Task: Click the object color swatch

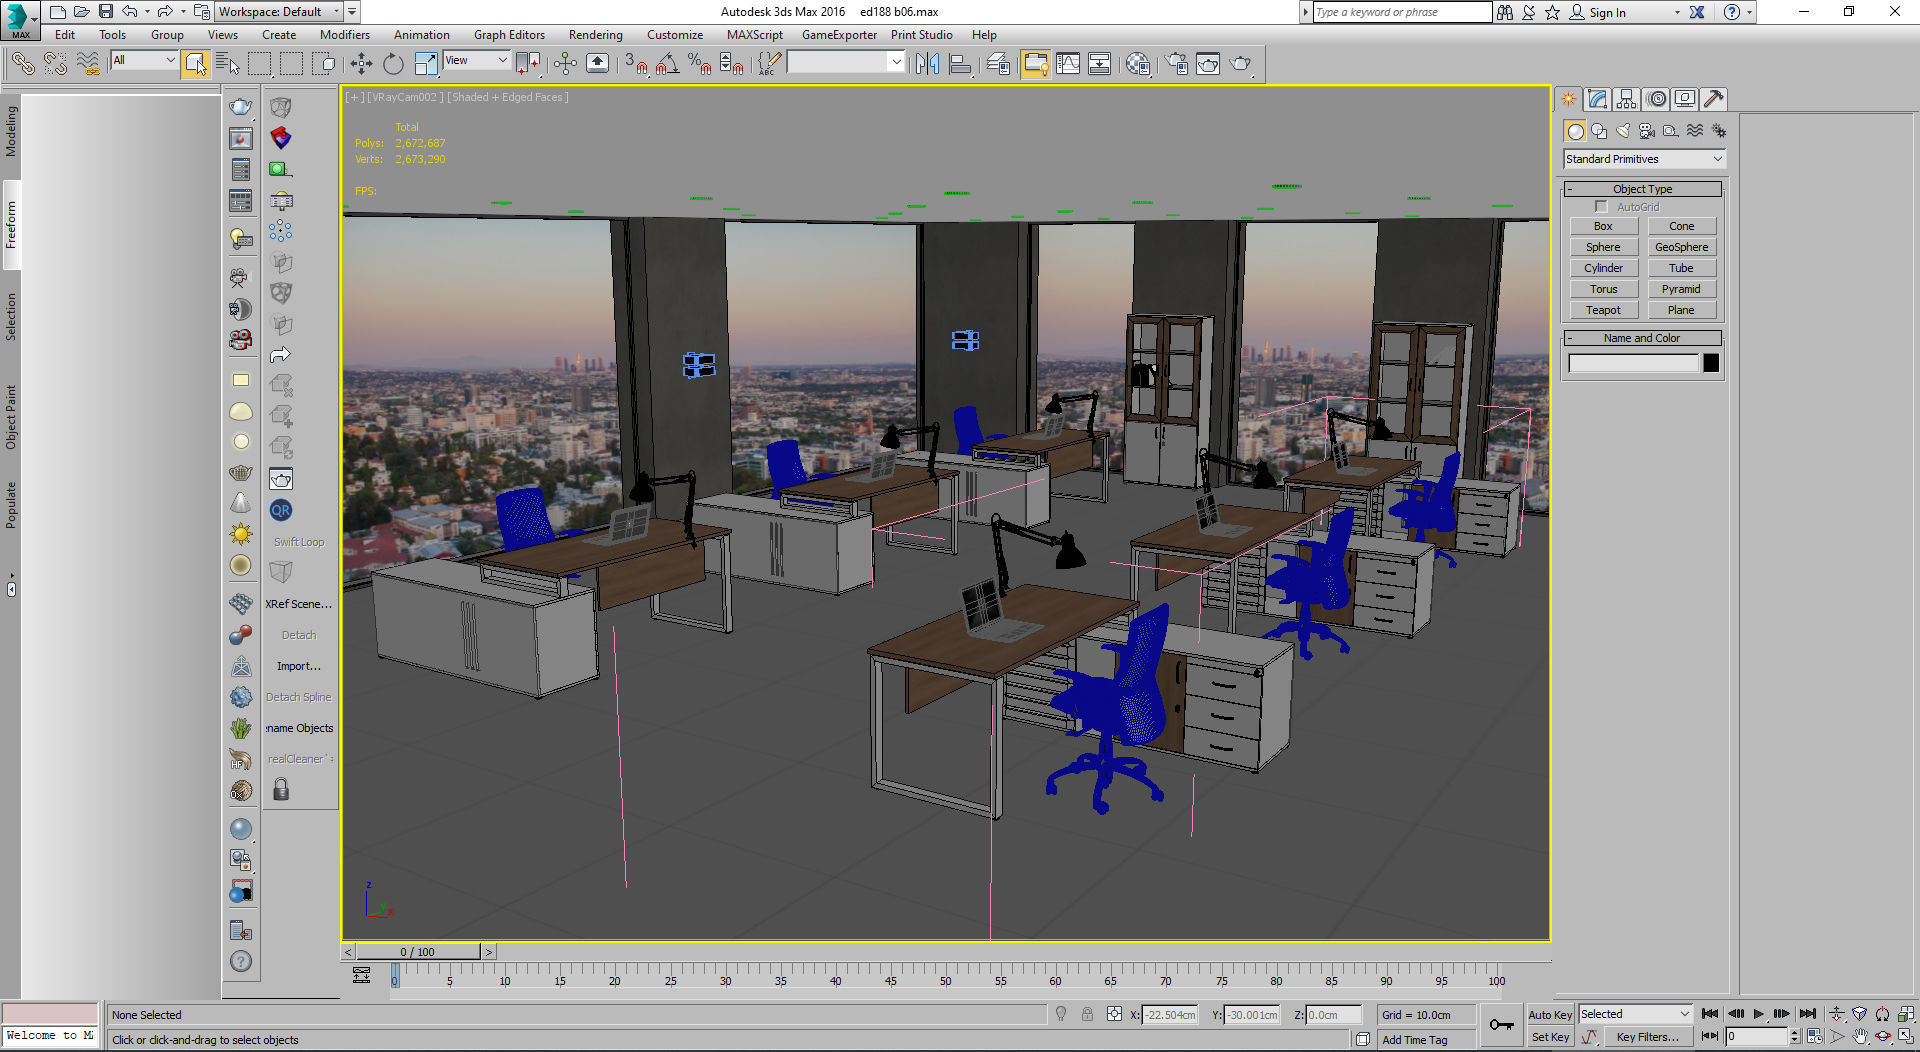Action: point(1711,363)
